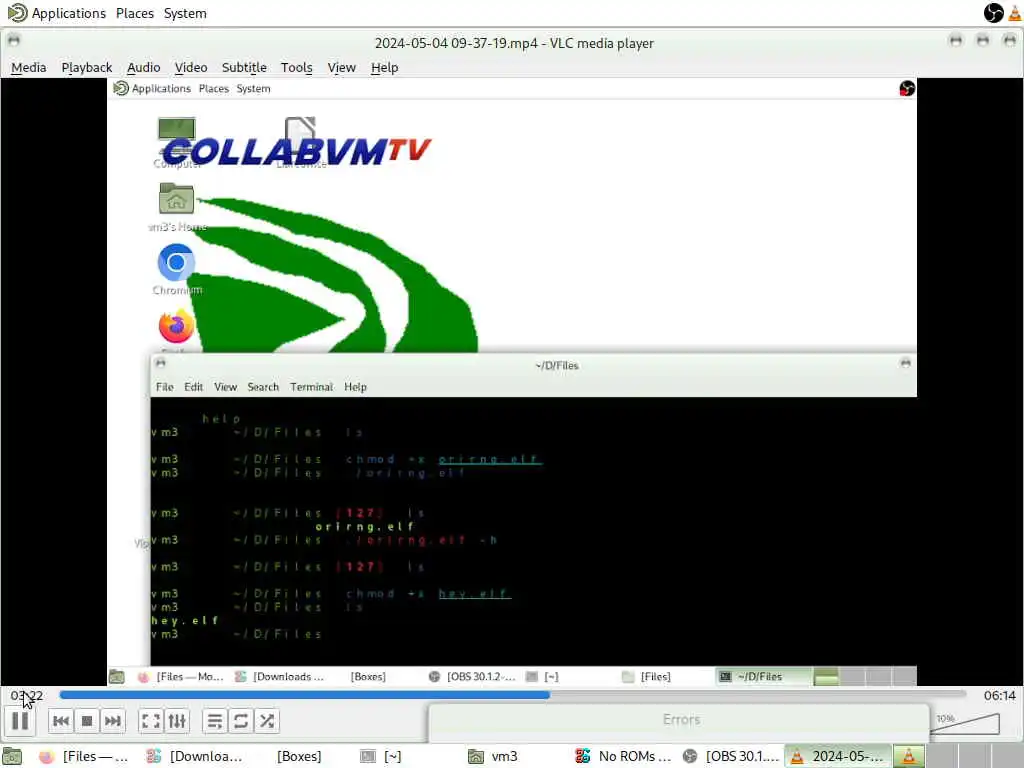
Task: Click the VLC window menu button in title bar
Action: click(14, 40)
